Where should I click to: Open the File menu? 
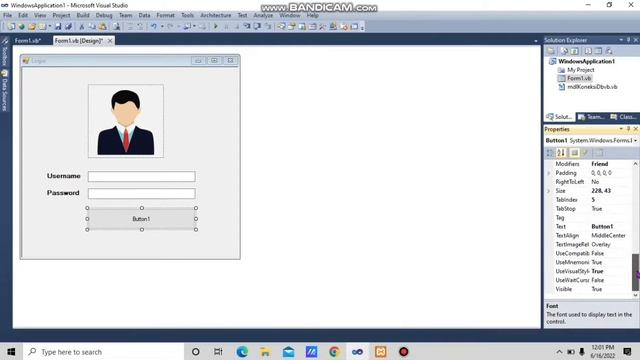pyautogui.click(x=7, y=15)
